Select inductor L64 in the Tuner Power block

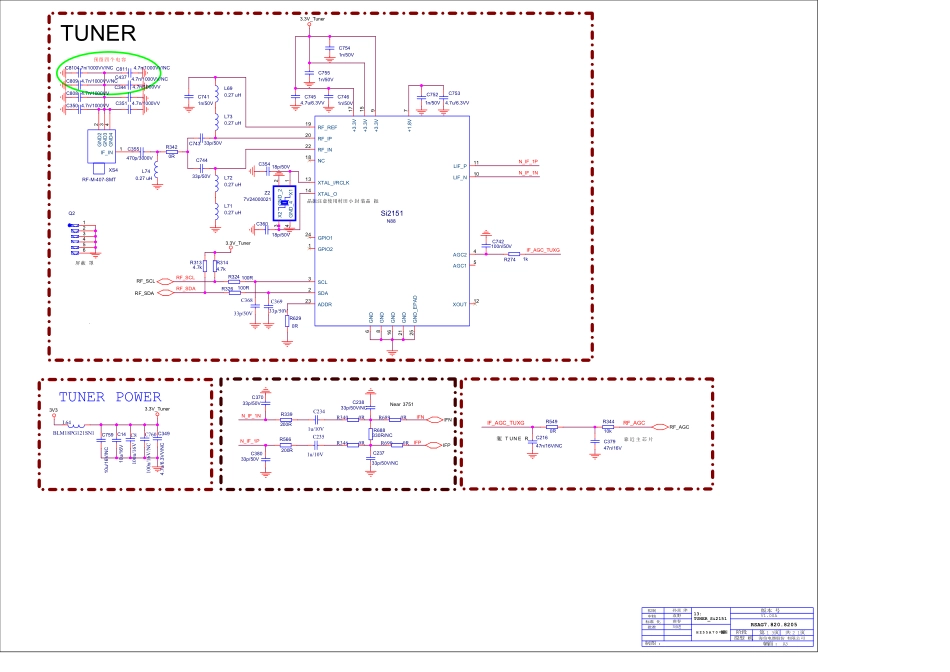(x=73, y=423)
